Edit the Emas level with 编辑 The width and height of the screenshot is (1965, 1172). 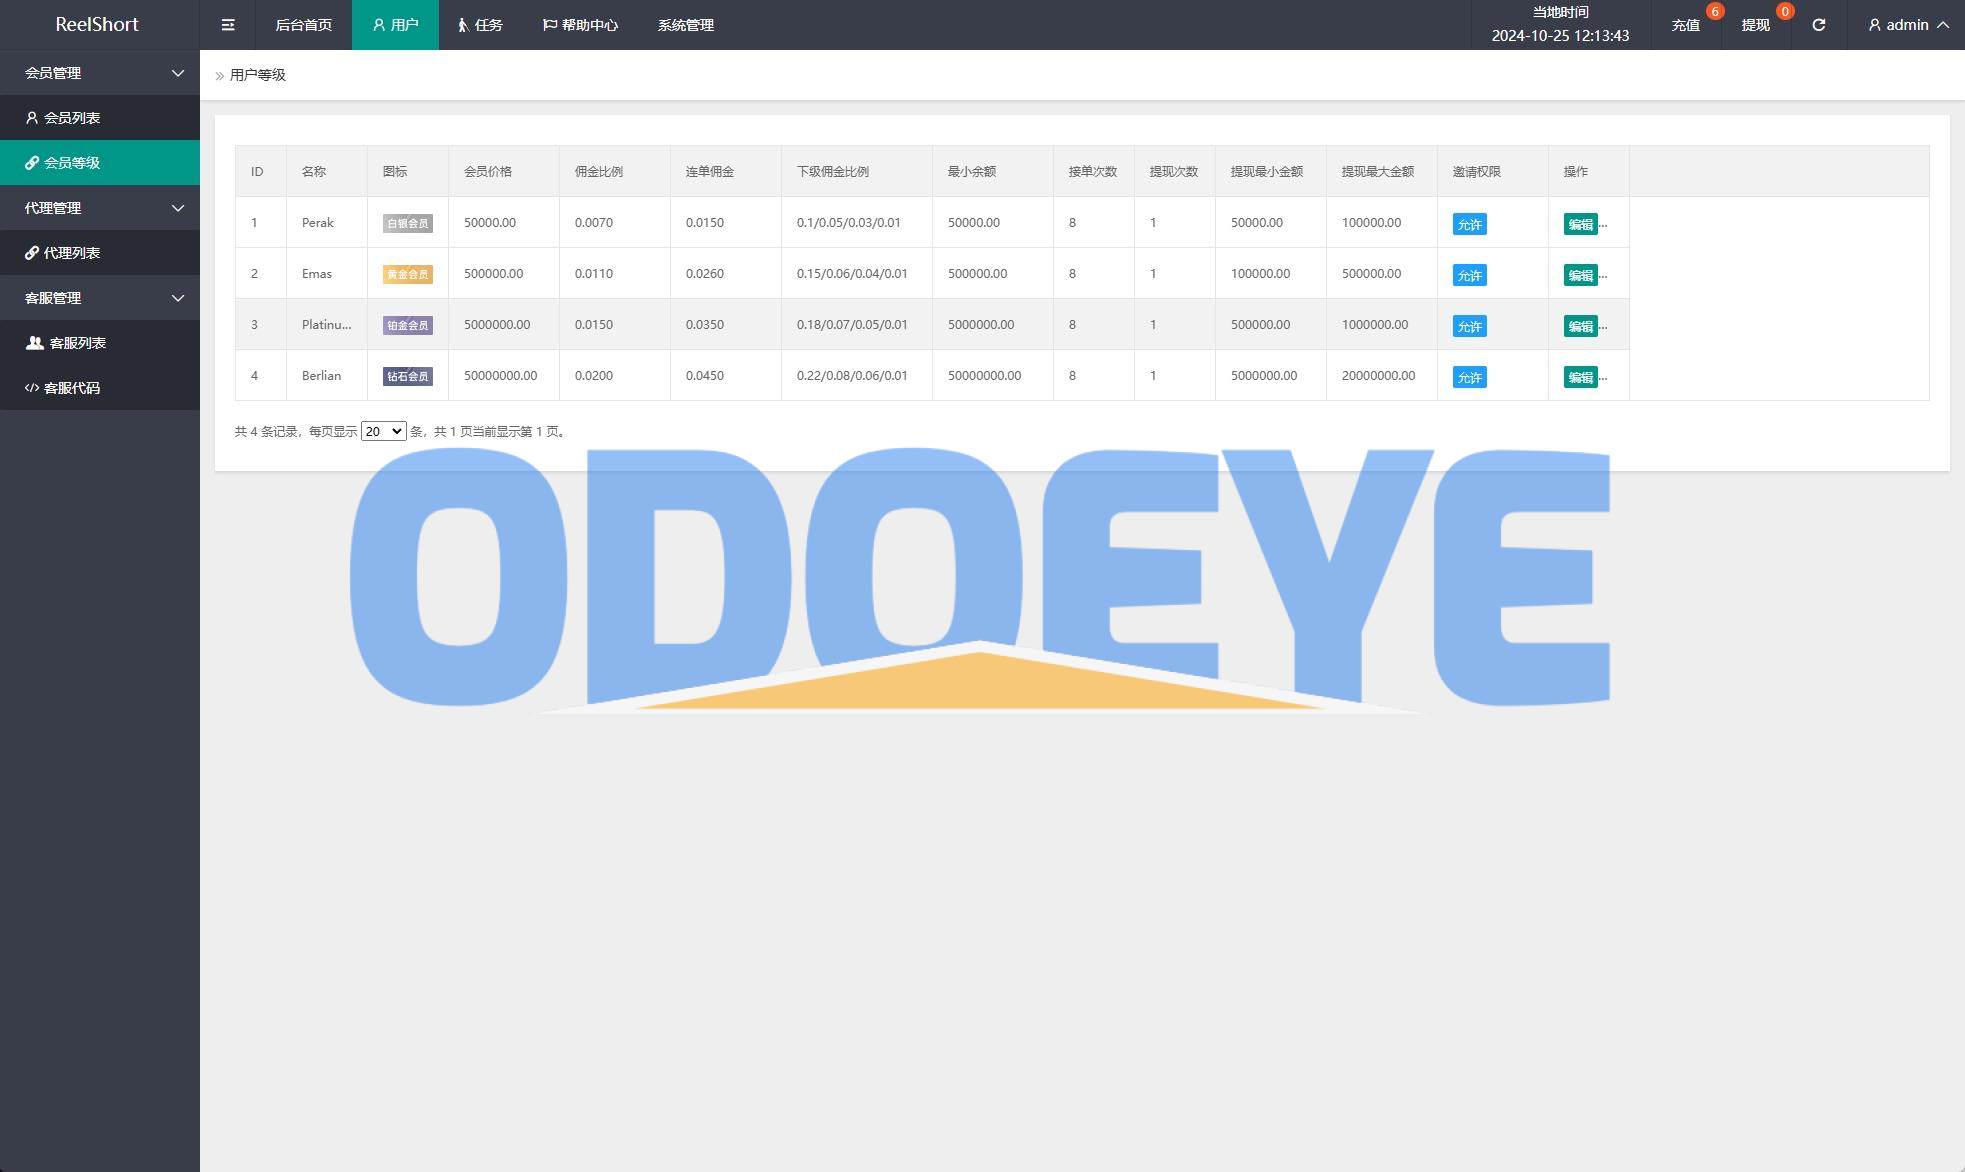coord(1580,275)
